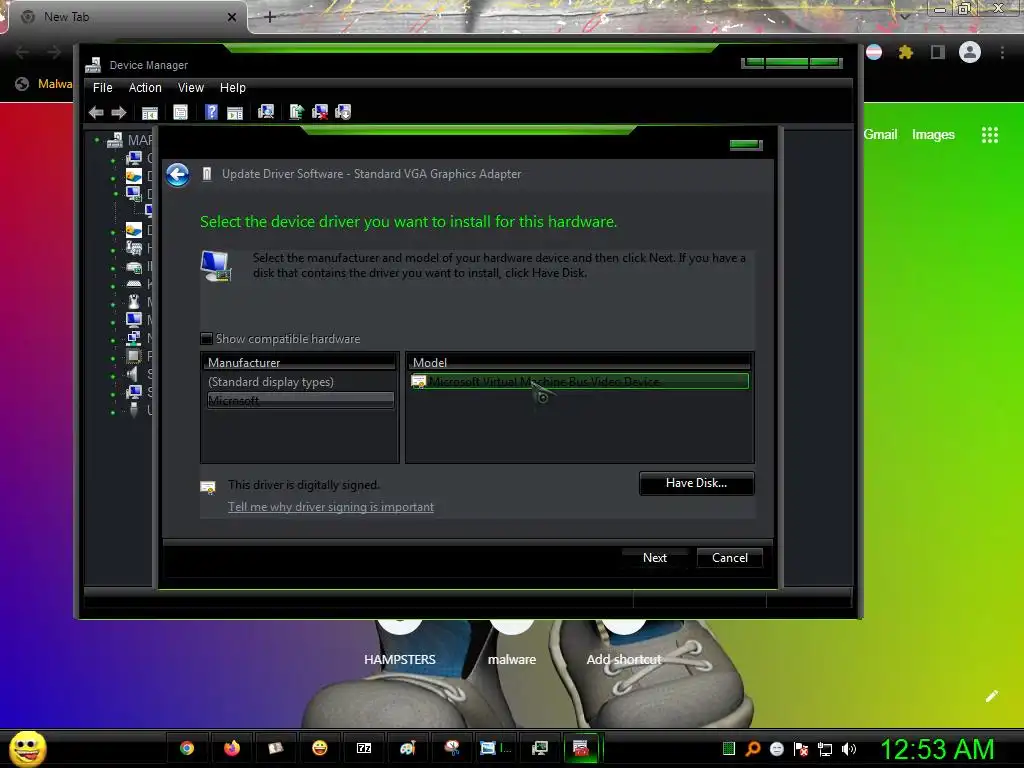Viewport: 1024px width, 768px height.
Task: Close the New Tab browser tab
Action: (x=232, y=17)
